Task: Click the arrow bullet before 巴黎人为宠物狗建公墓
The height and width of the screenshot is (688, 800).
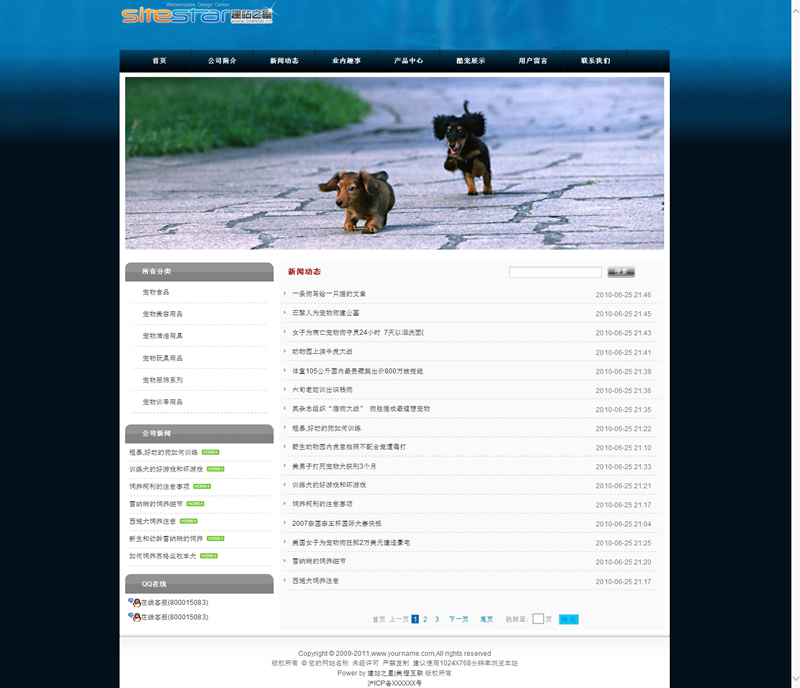Action: [x=285, y=313]
